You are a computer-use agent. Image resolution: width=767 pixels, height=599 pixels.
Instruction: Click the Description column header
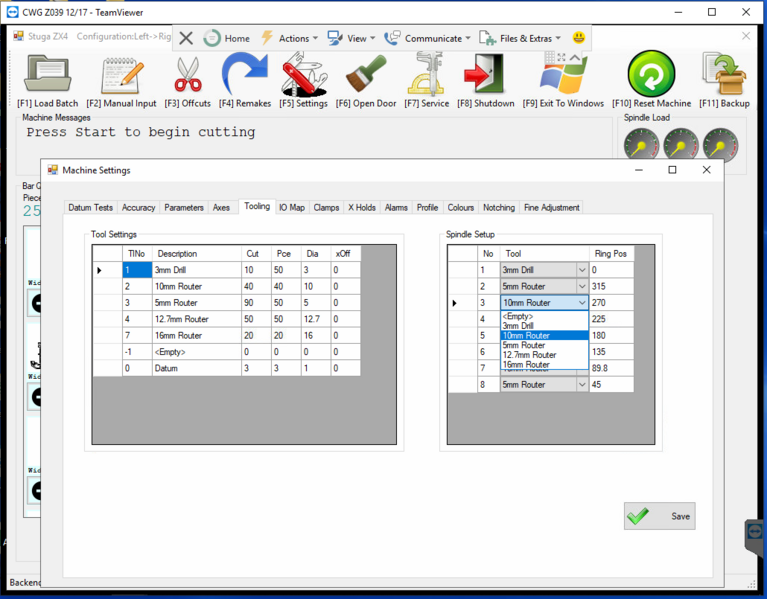pyautogui.click(x=197, y=254)
